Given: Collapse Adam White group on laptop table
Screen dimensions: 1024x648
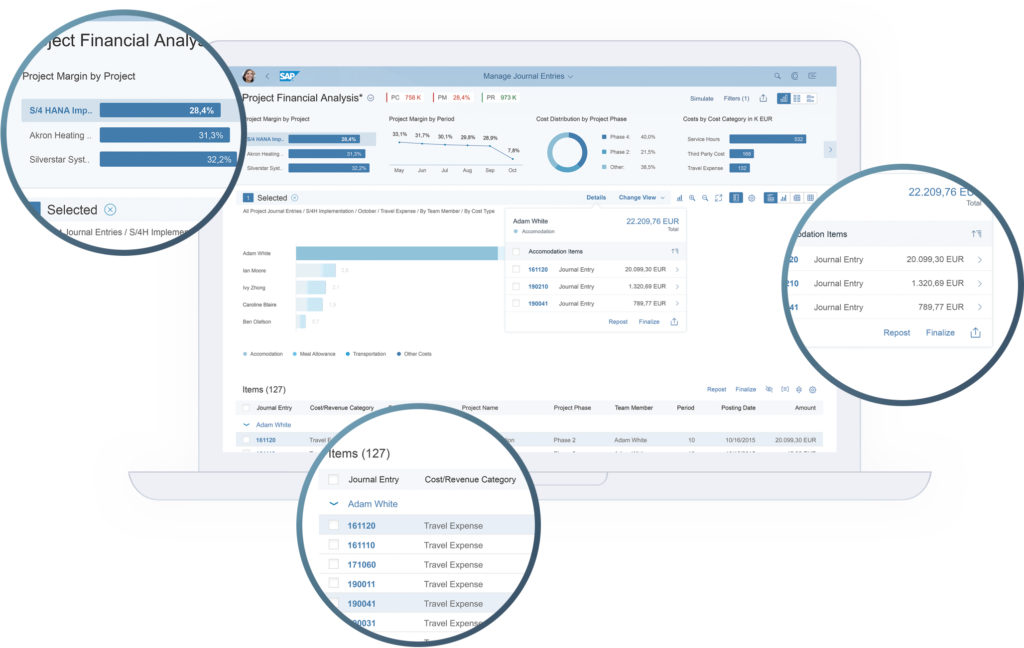Looking at the screenshot, I should [x=246, y=425].
